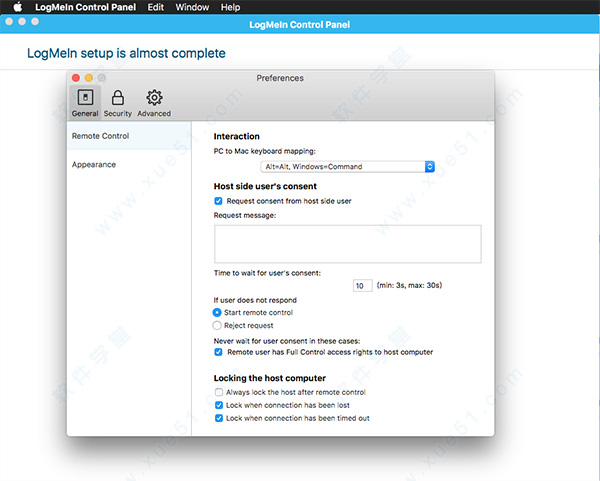This screenshot has height=481, width=600.
Task: Open the General preferences pane
Action: pyautogui.click(x=85, y=103)
